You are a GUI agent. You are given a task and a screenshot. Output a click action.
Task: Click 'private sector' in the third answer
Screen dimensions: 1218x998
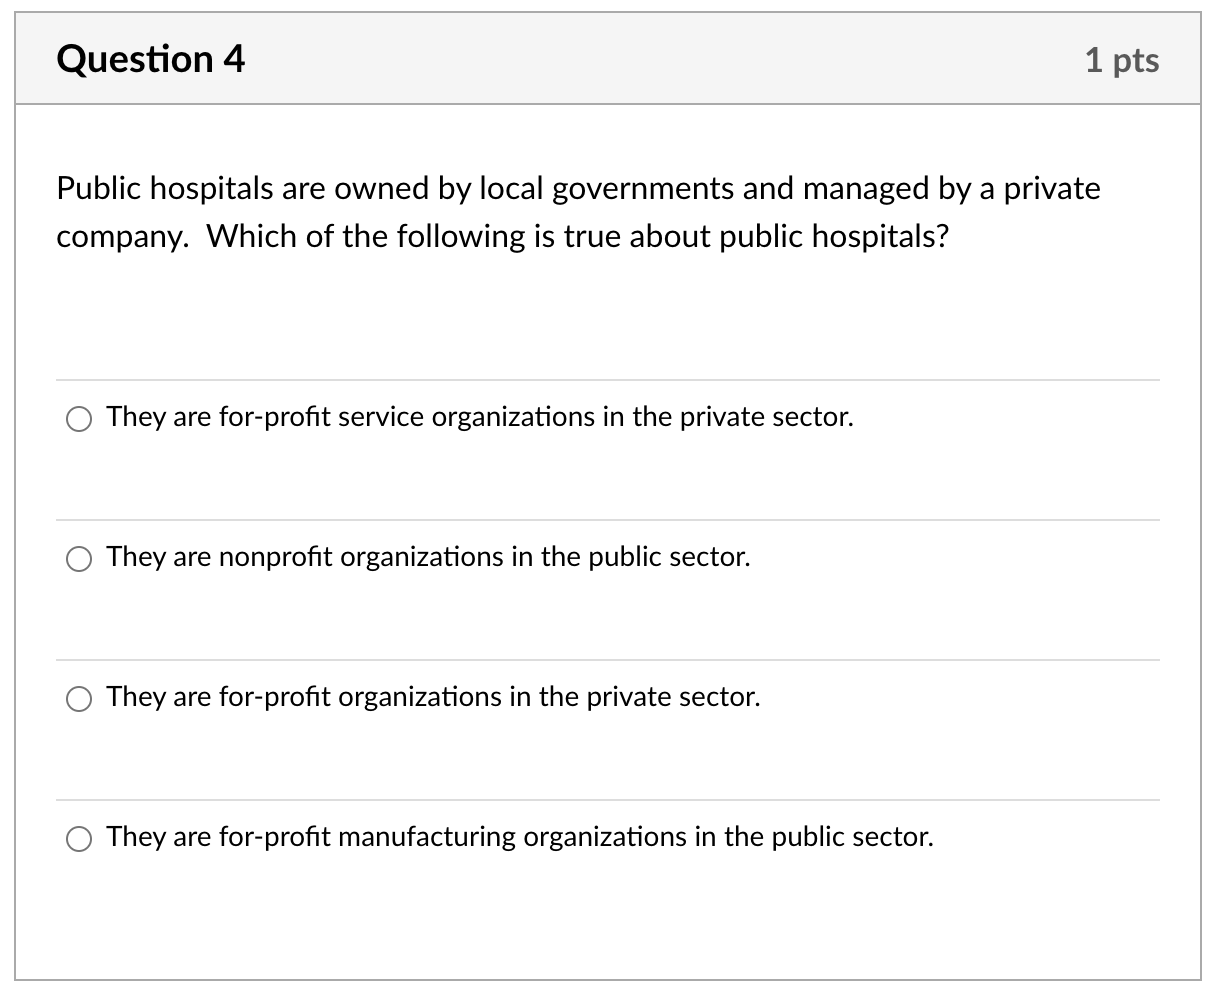click(673, 697)
